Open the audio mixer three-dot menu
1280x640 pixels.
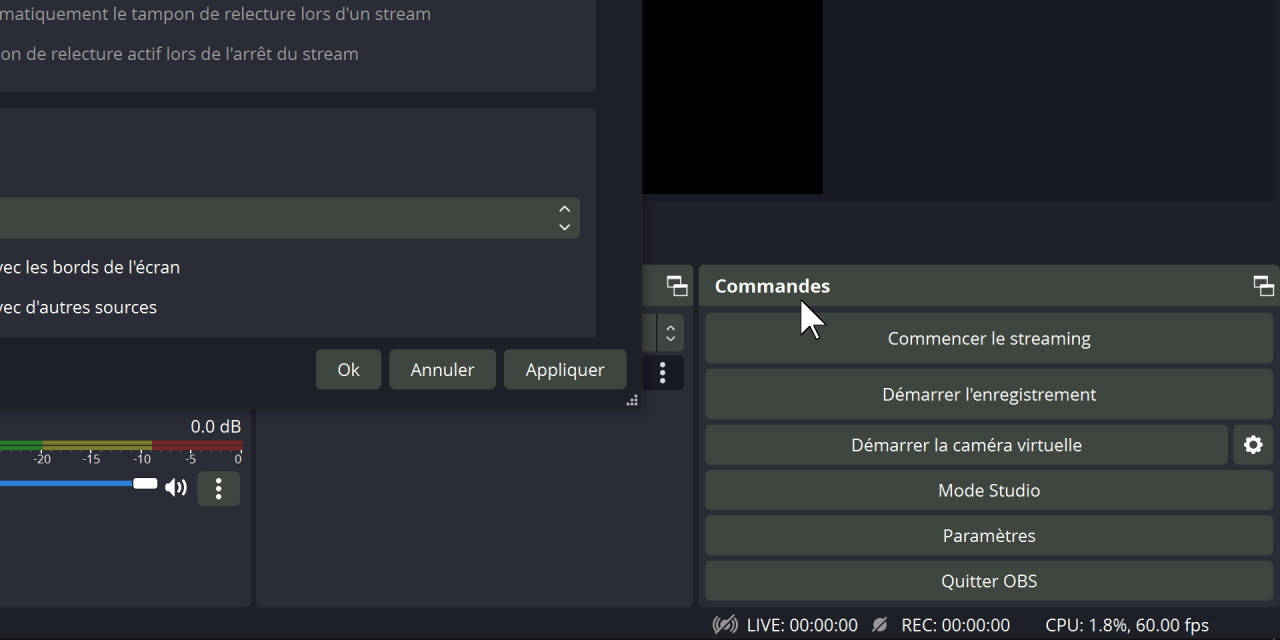point(218,488)
